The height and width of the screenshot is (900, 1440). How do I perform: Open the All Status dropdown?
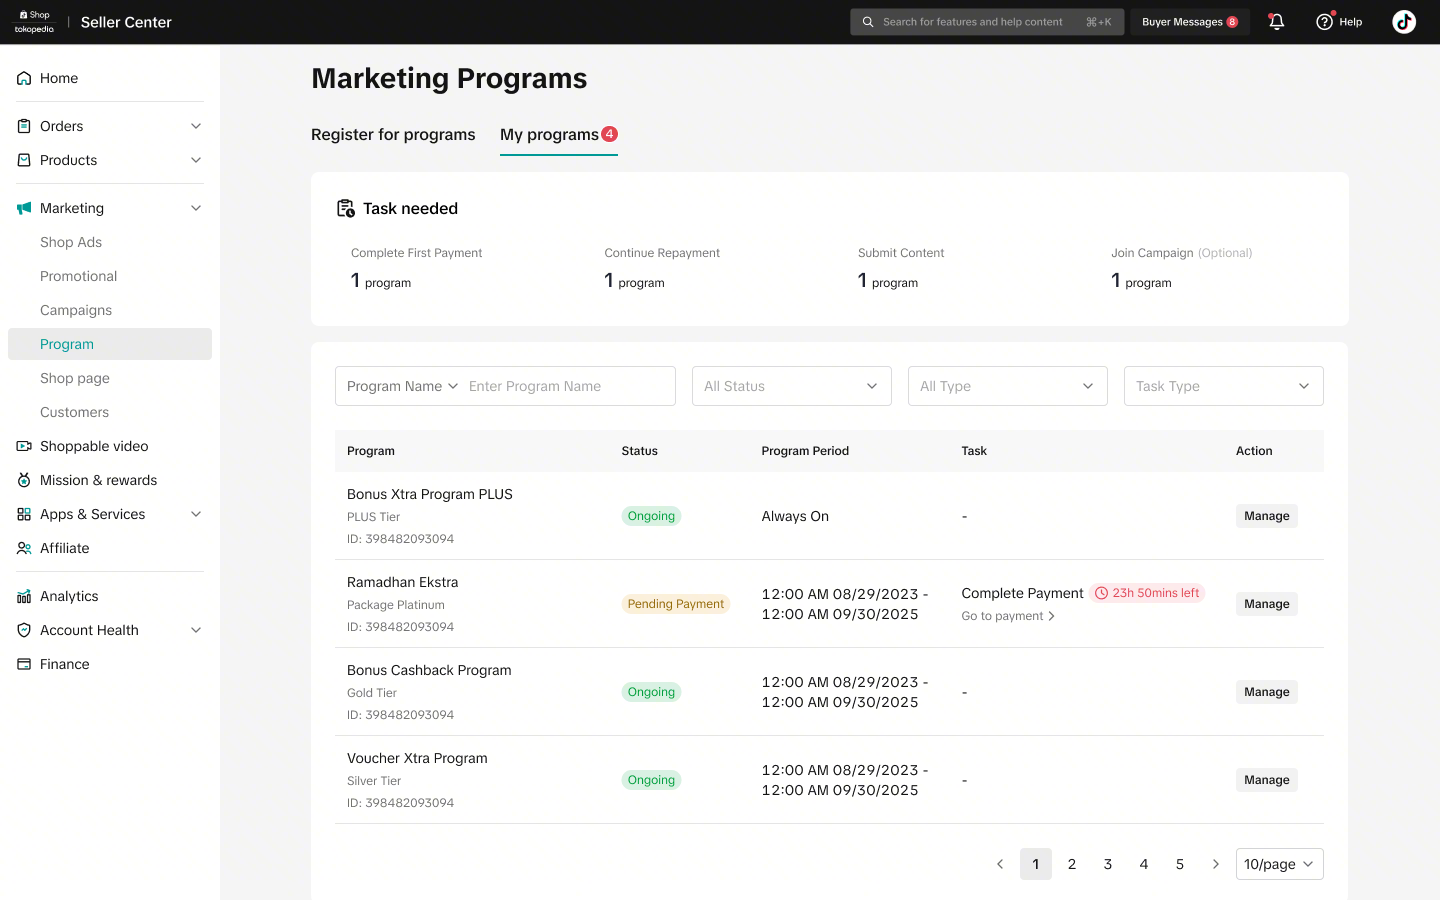coord(792,386)
